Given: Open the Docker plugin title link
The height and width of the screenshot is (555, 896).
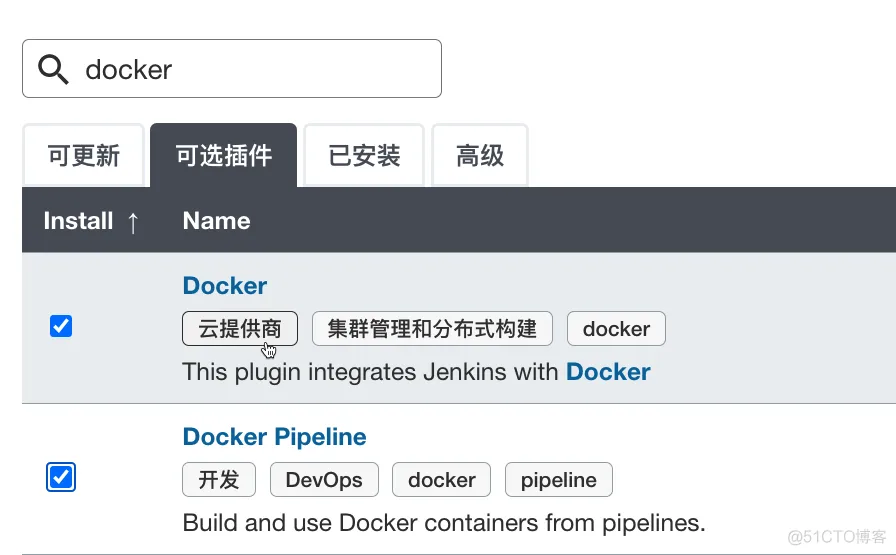Looking at the screenshot, I should click(224, 286).
